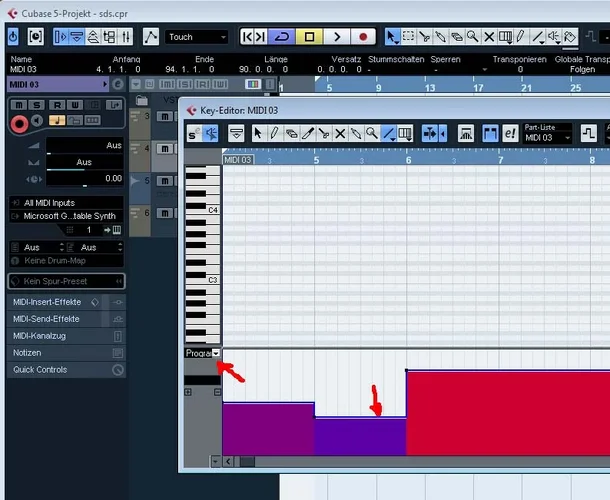Open the MIDI-Insert-Effekte inspector tab
This screenshot has width=610, height=500.
(x=66, y=302)
